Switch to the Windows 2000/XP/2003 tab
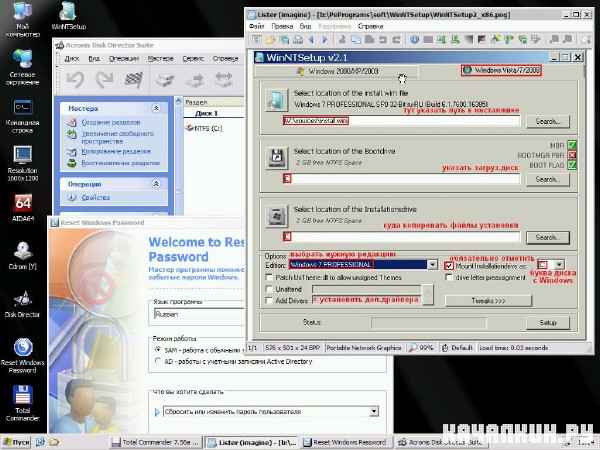Viewport: 600px width, 450px height. (338, 71)
